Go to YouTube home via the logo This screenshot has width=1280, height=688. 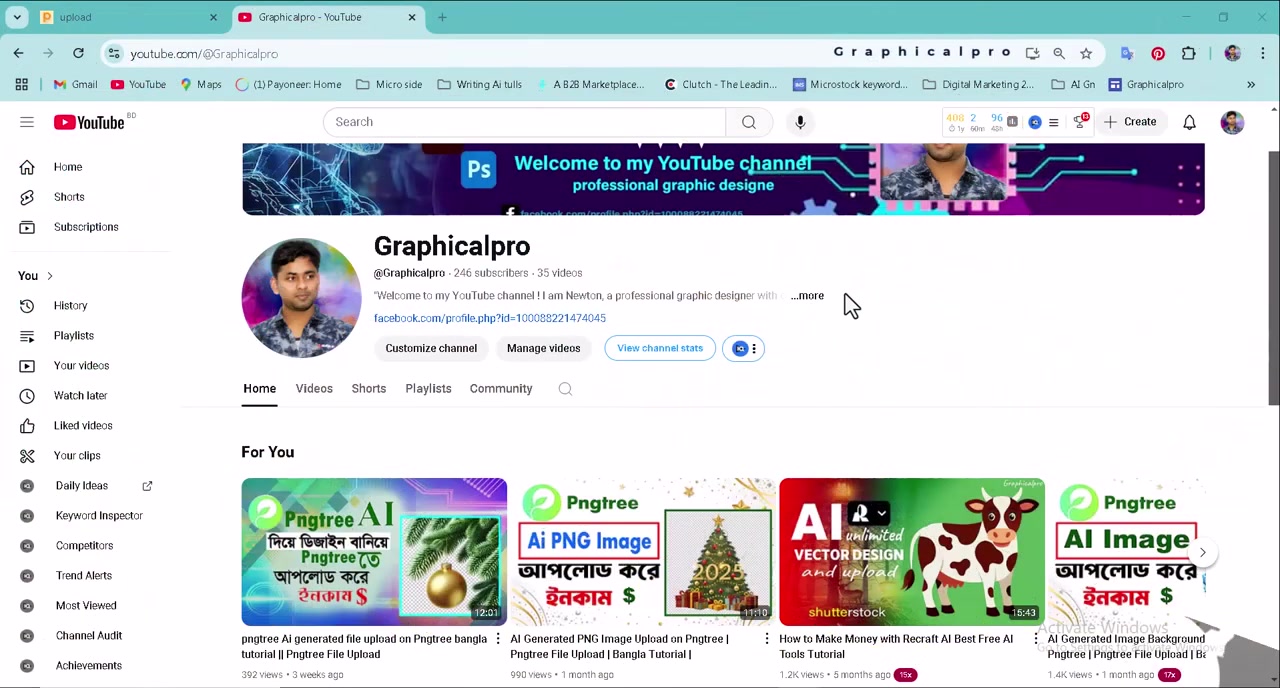pyautogui.click(x=90, y=122)
